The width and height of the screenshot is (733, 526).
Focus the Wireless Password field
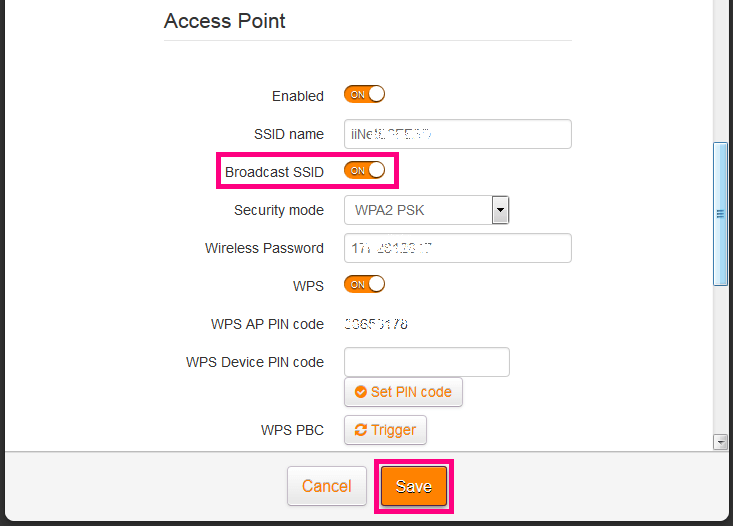[457, 248]
